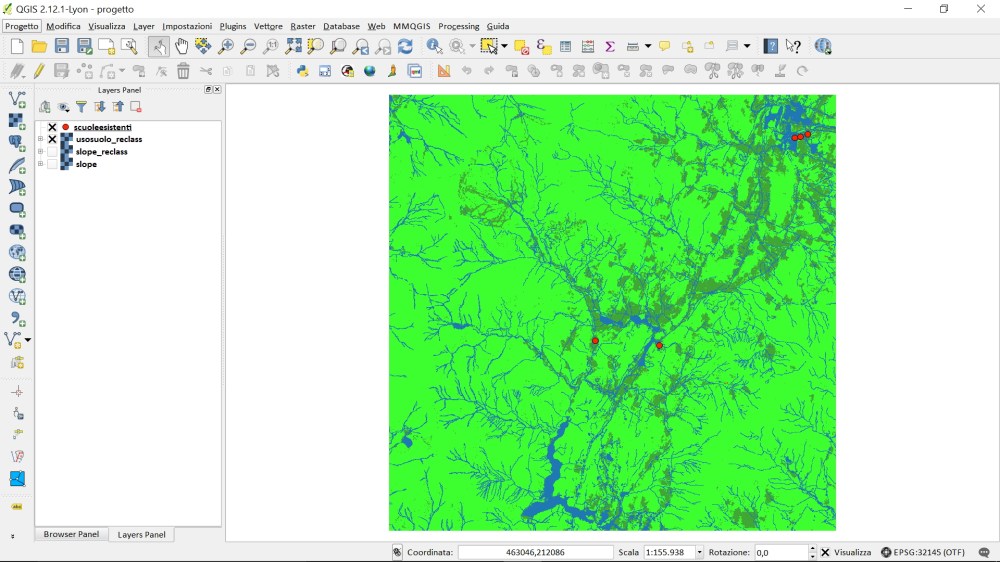This screenshot has width=1000, height=562.
Task: Open the Raster menu
Action: pyautogui.click(x=302, y=26)
